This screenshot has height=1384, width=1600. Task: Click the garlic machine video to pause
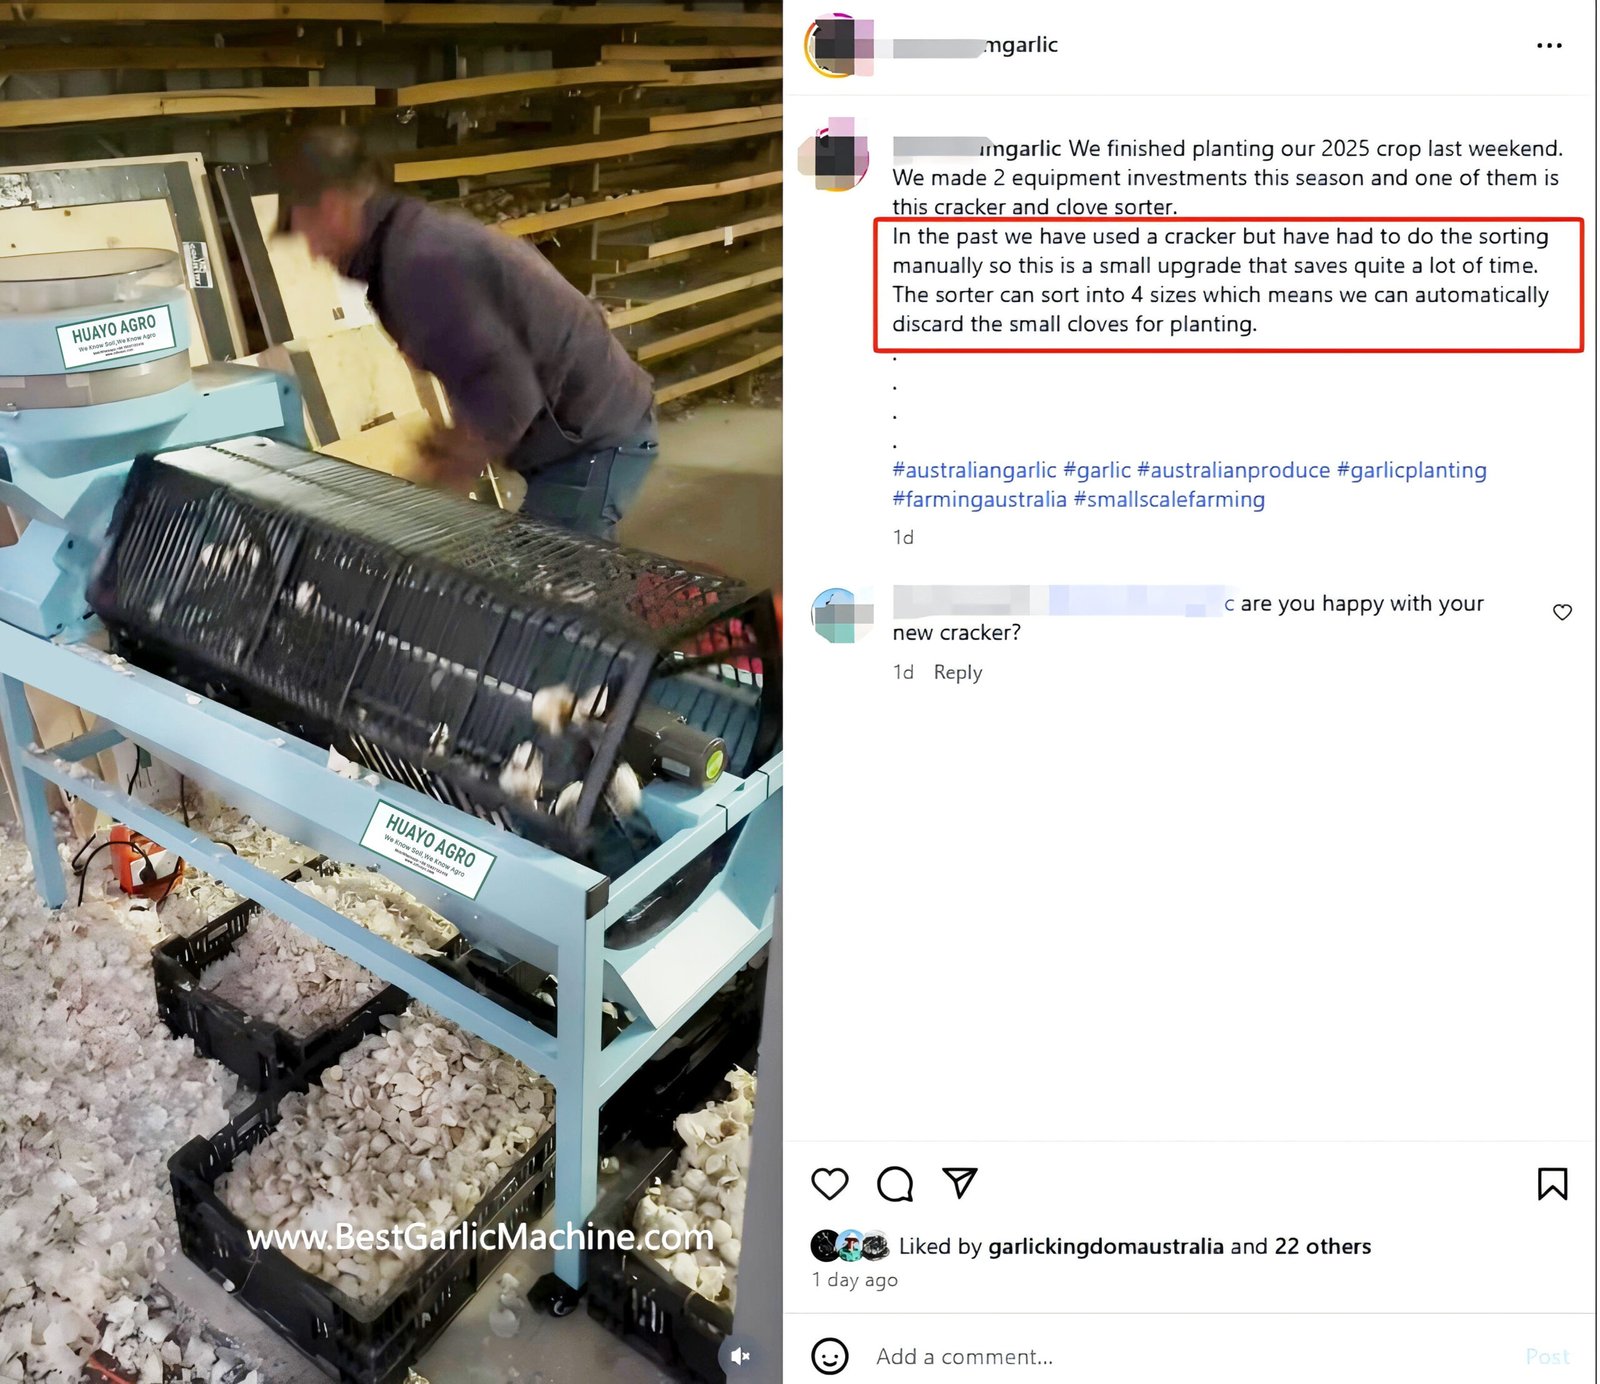point(391,692)
